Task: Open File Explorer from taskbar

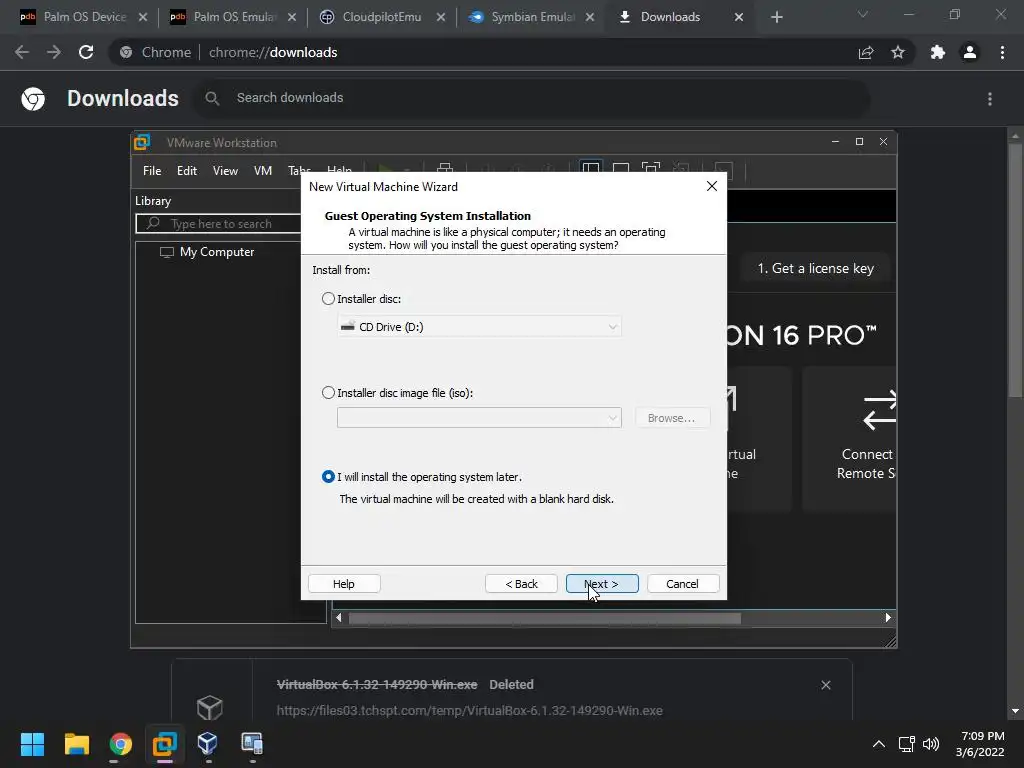Action: coord(76,744)
